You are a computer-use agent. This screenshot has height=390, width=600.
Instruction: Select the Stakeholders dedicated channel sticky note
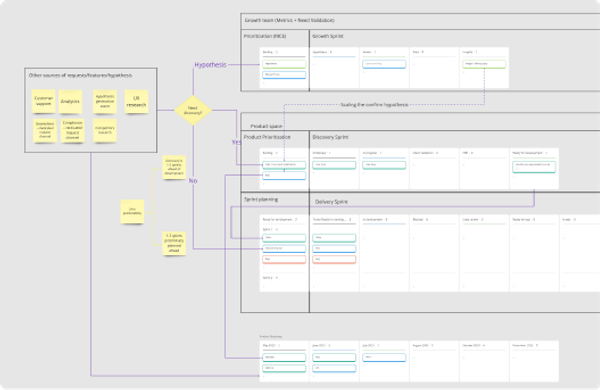(45, 131)
